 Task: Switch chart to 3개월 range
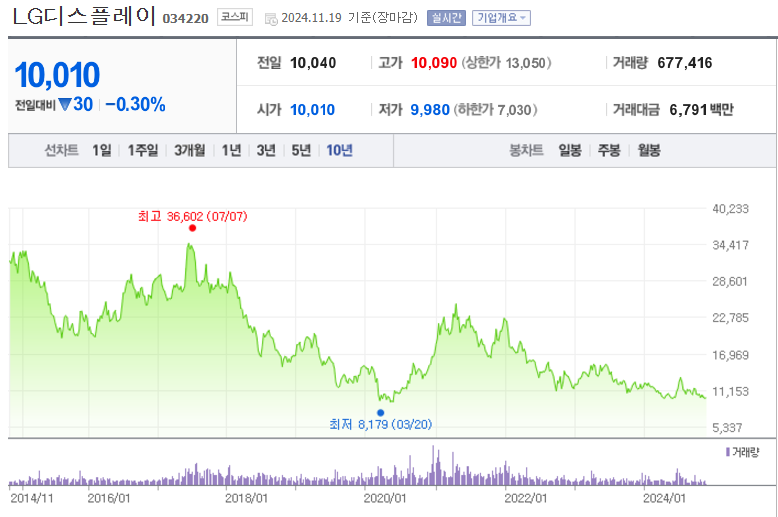pyautogui.click(x=190, y=150)
